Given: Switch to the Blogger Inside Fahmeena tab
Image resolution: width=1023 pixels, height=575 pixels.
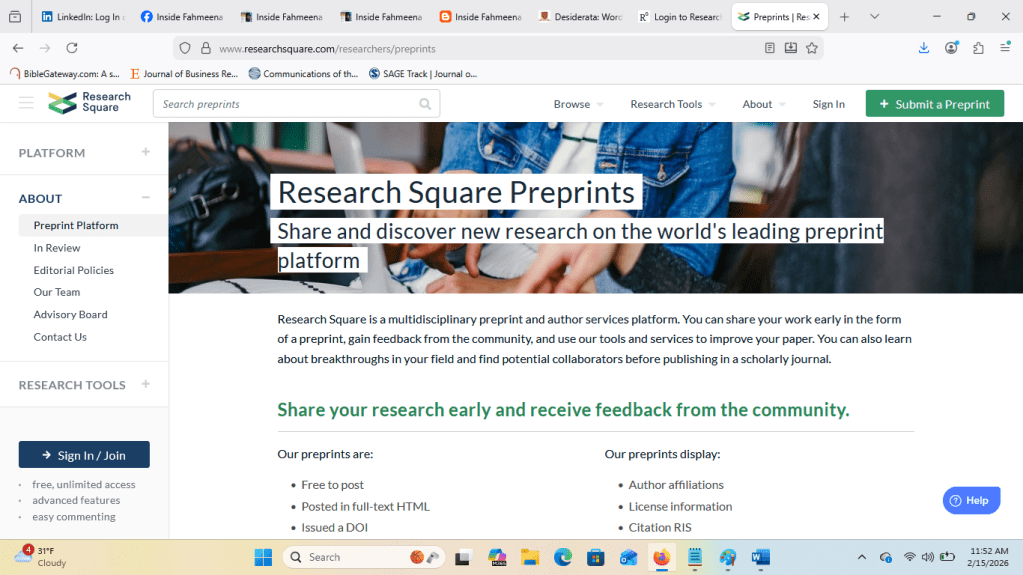Looking at the screenshot, I should (481, 17).
